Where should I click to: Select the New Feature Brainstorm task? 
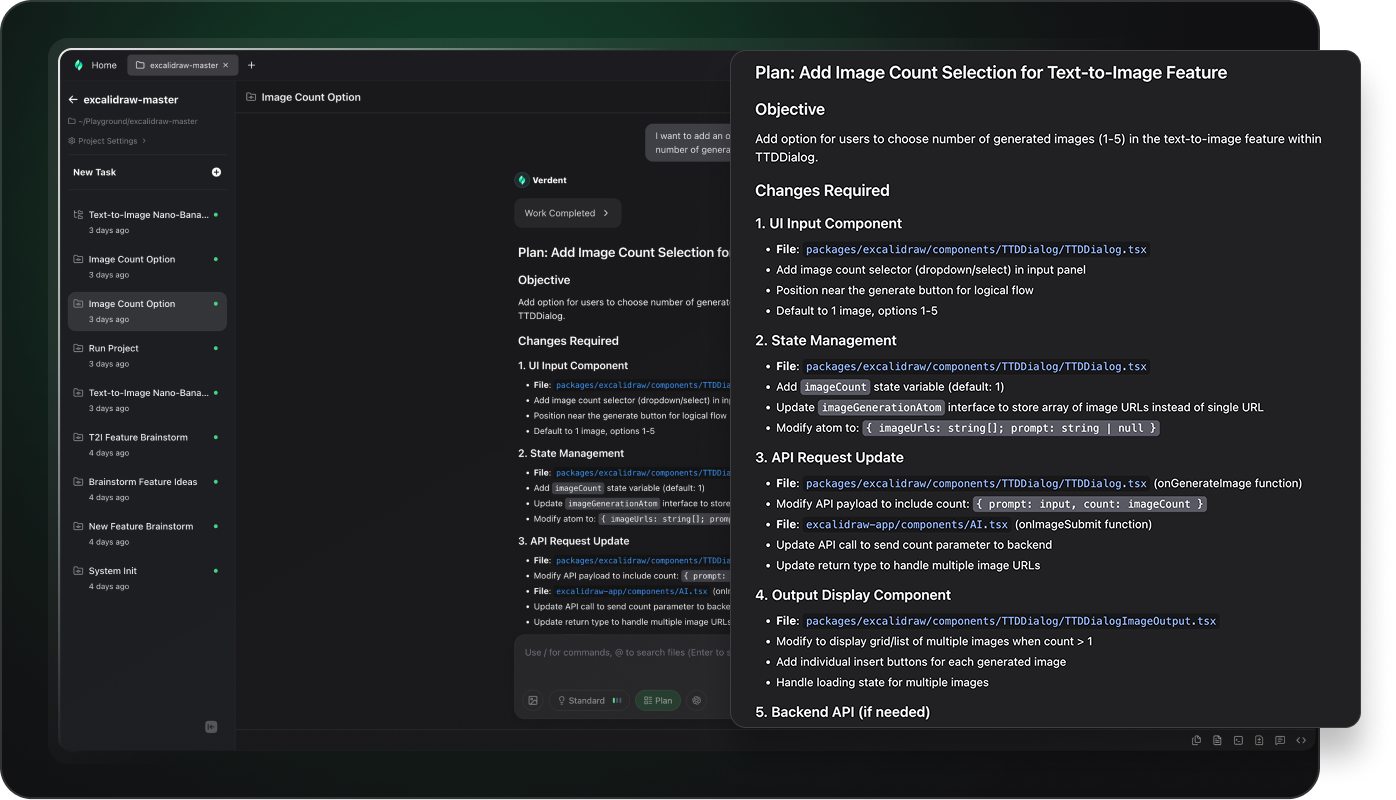(x=147, y=533)
